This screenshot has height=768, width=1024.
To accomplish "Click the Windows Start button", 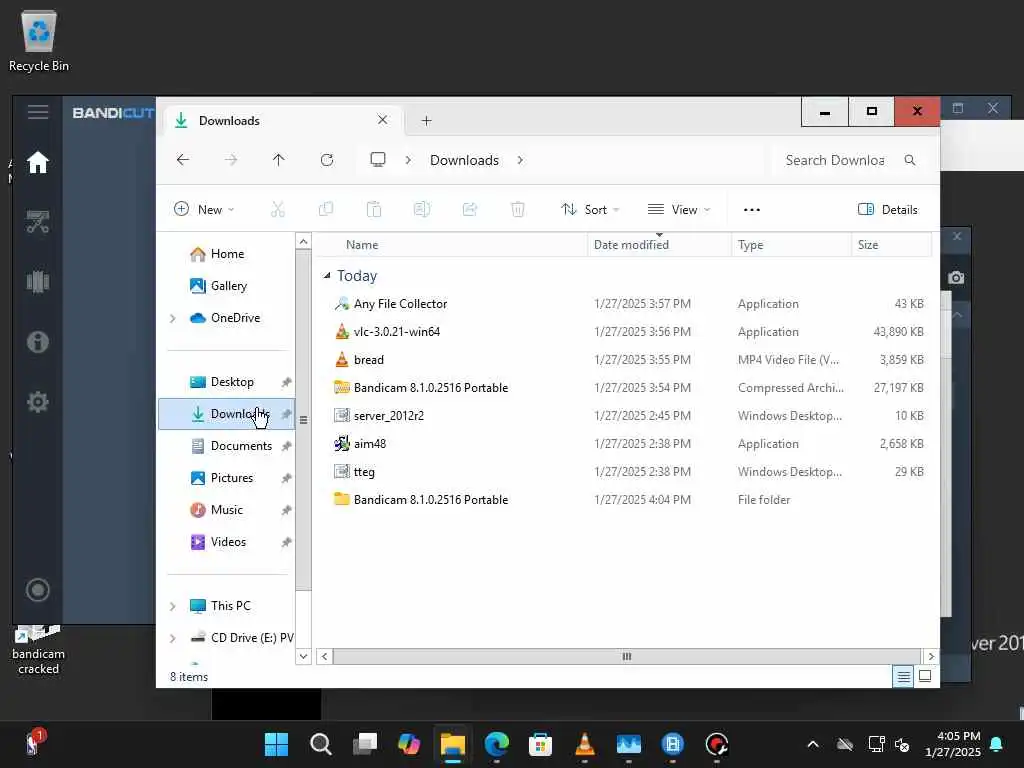I will coord(276,744).
